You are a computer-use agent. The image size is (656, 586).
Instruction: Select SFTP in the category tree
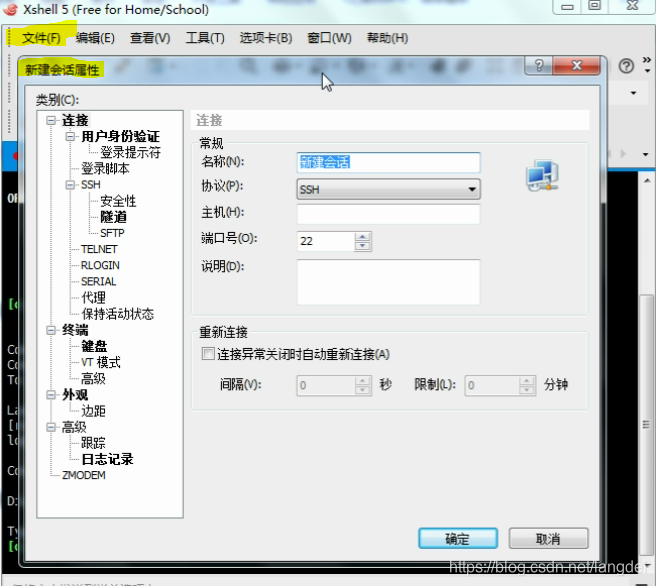click(x=112, y=233)
